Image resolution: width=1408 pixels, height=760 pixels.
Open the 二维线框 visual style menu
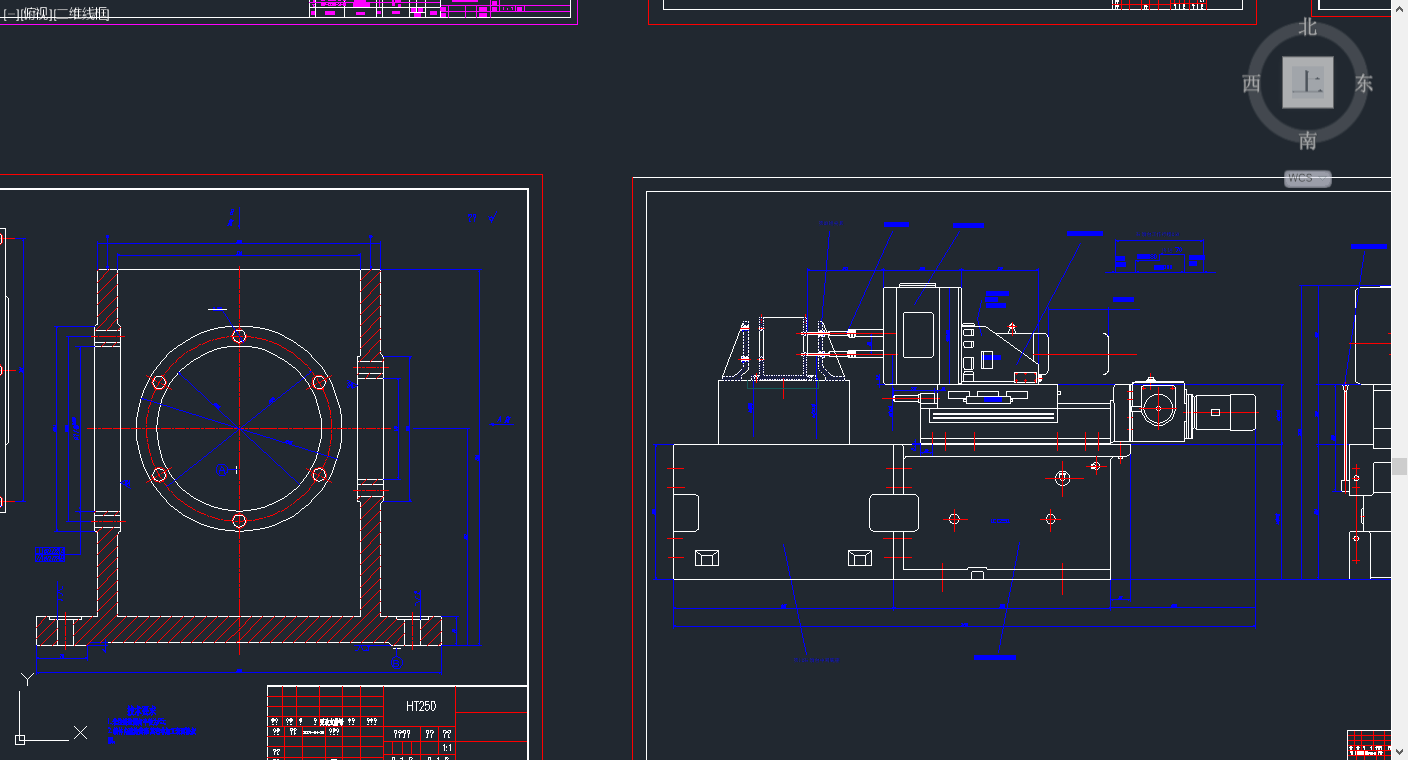pos(82,14)
